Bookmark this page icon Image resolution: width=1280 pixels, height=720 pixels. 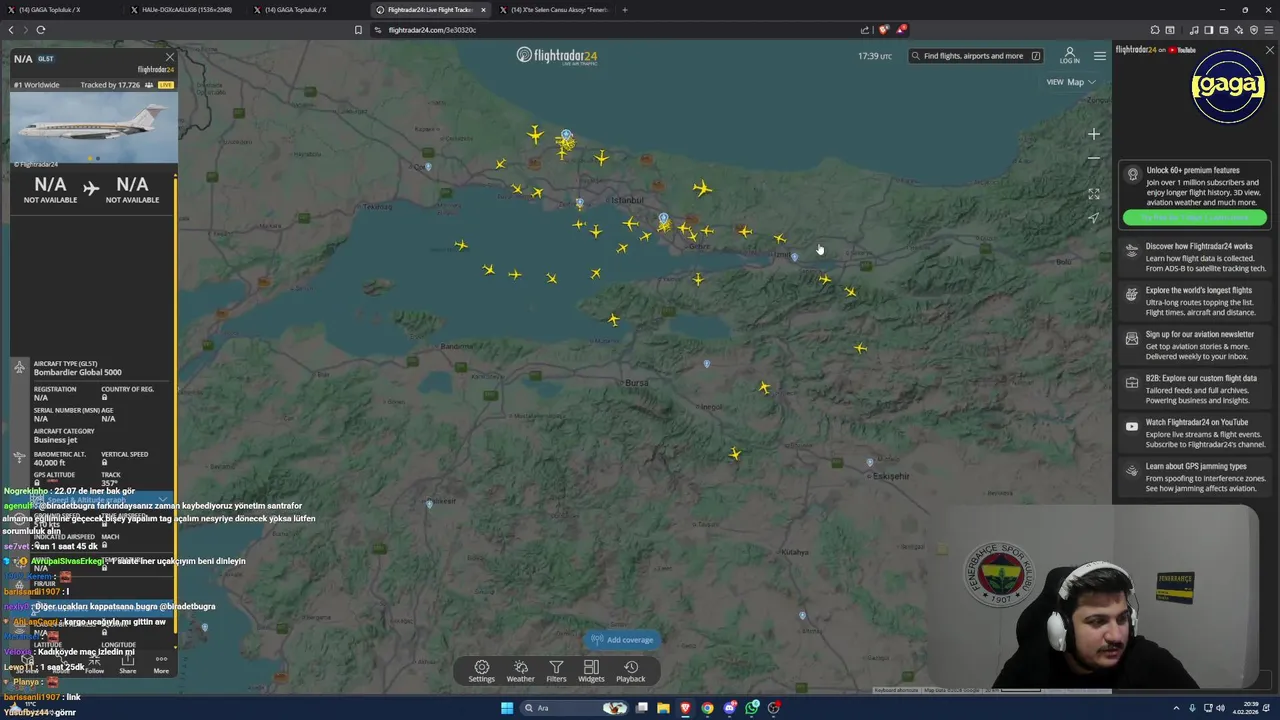[x=358, y=30]
